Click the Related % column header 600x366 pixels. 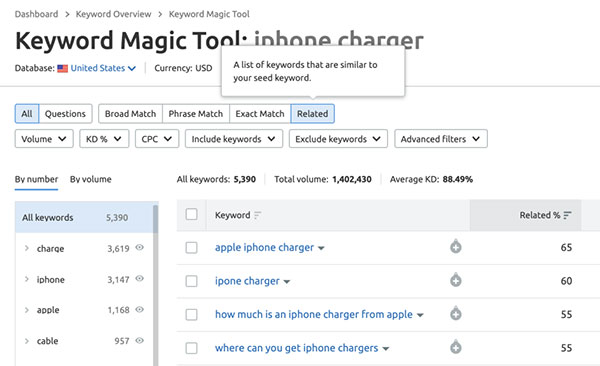click(525, 215)
